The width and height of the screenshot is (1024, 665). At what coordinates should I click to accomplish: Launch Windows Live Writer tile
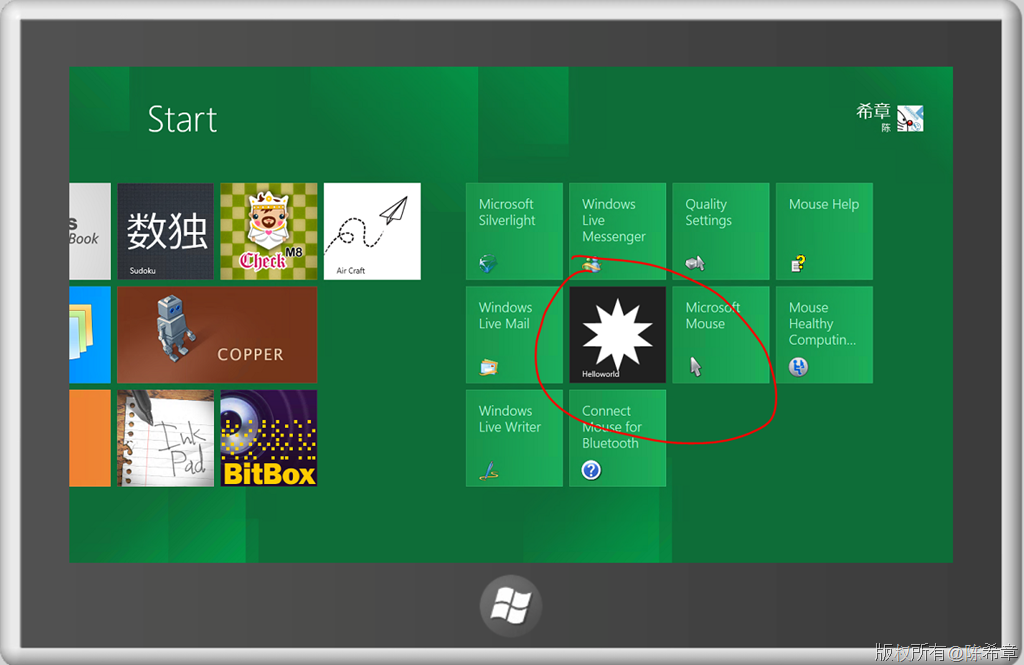pos(514,438)
